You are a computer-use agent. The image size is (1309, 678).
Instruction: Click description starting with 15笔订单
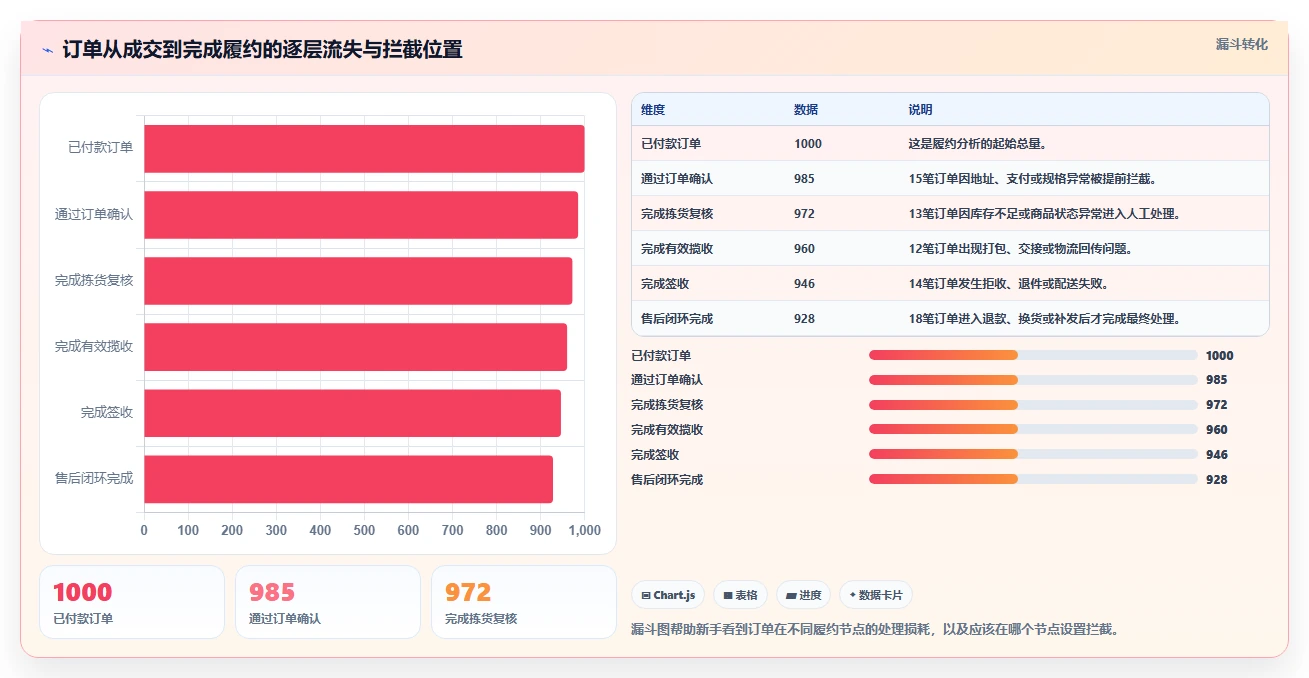pos(1032,179)
